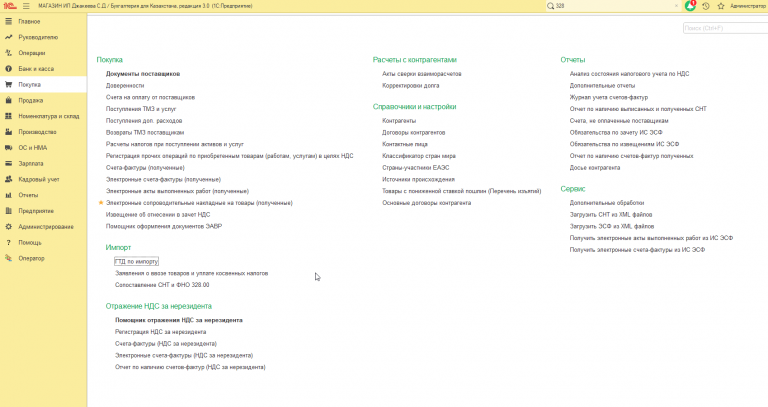The image size is (768, 407).
Task: Open Акты сверки взаиморасчетов
Action: tap(422, 73)
